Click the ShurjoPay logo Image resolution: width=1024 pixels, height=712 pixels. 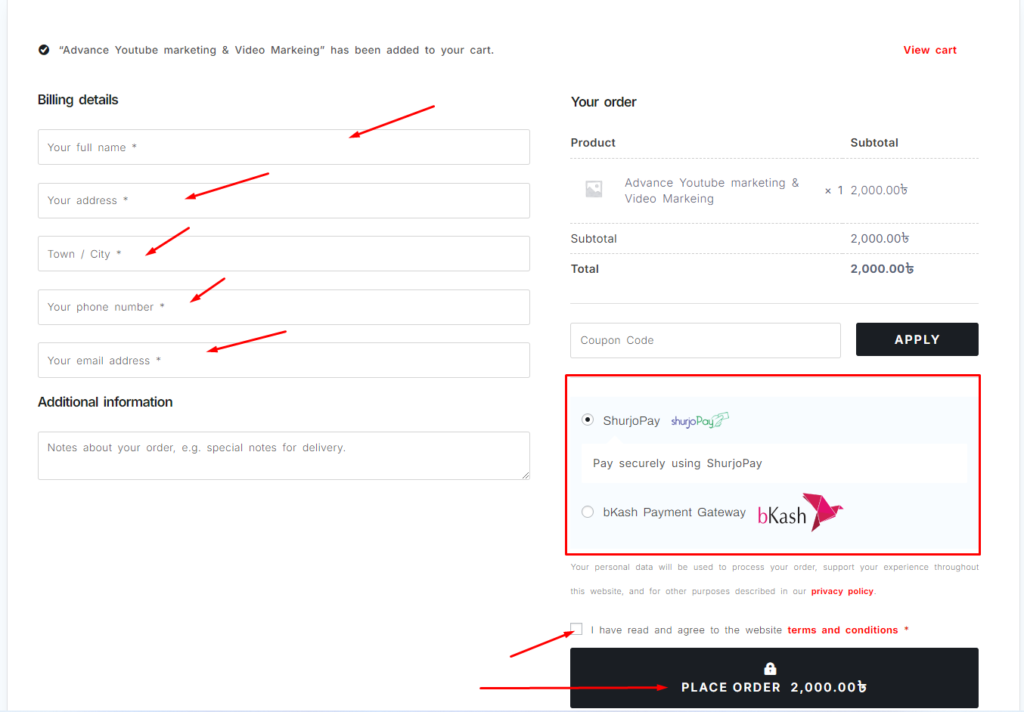click(x=699, y=421)
